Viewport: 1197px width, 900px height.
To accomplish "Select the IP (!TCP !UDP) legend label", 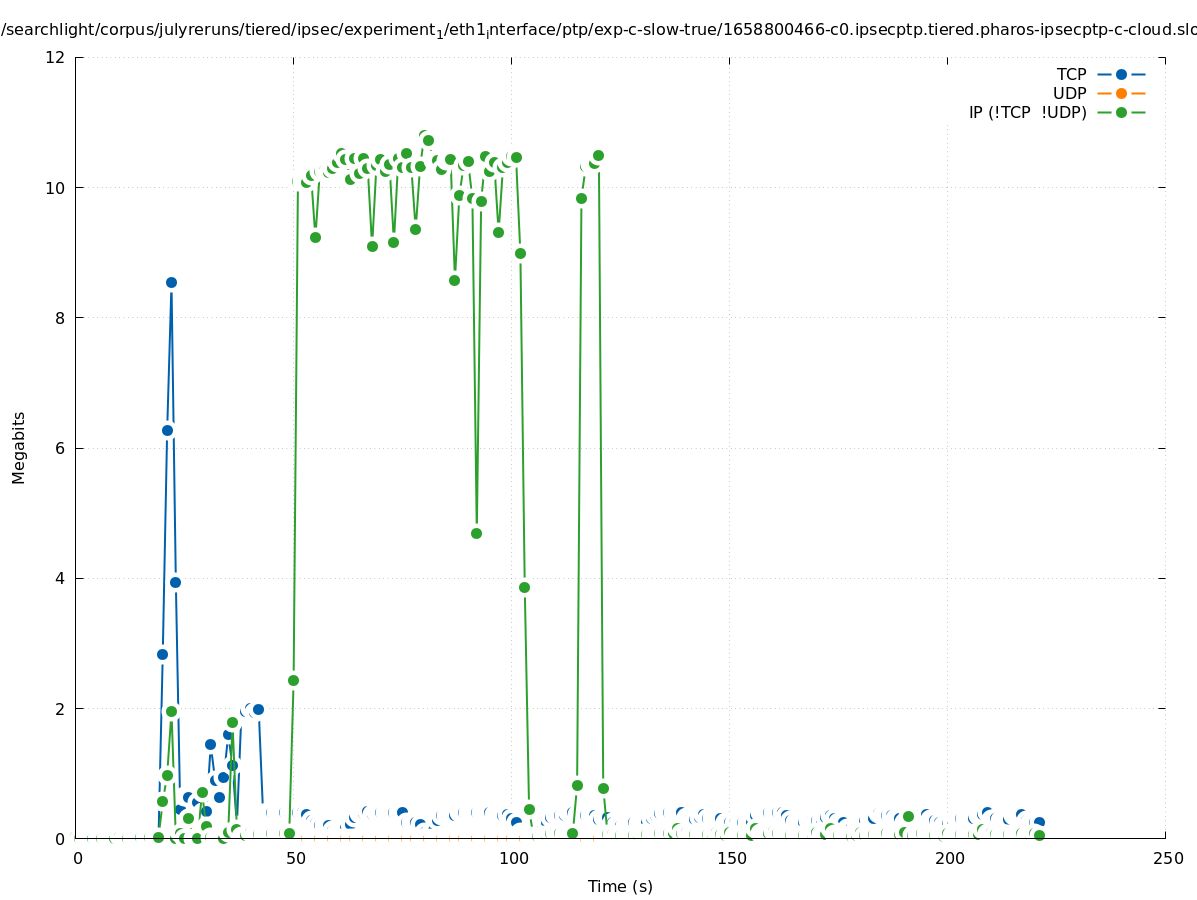I will click(x=1027, y=112).
